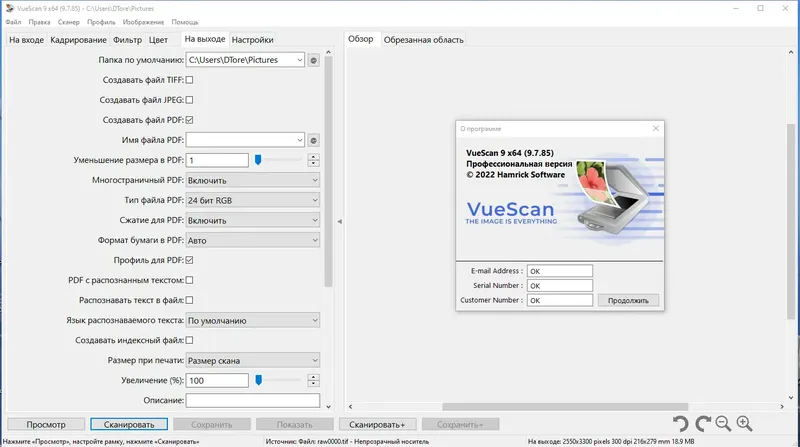Click the VueScan app icon in title bar
The height and width of the screenshot is (447, 800).
(10, 8)
